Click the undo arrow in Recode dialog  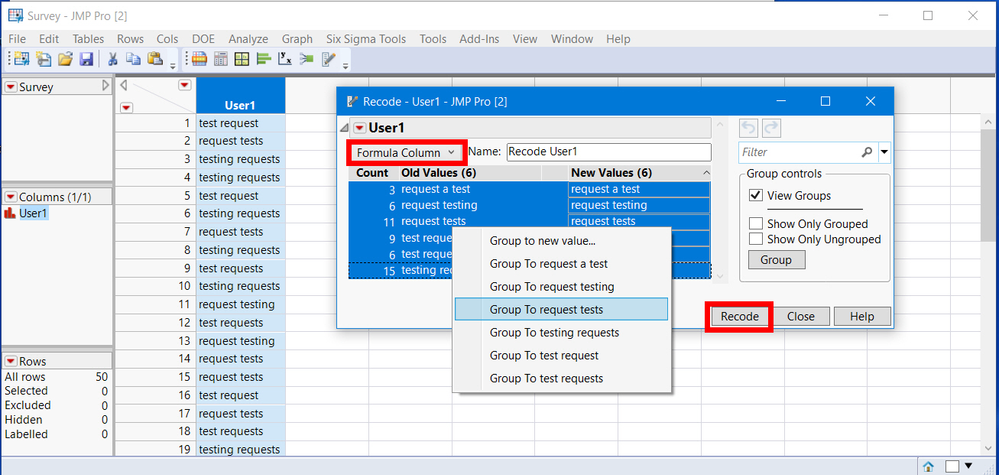coord(749,128)
